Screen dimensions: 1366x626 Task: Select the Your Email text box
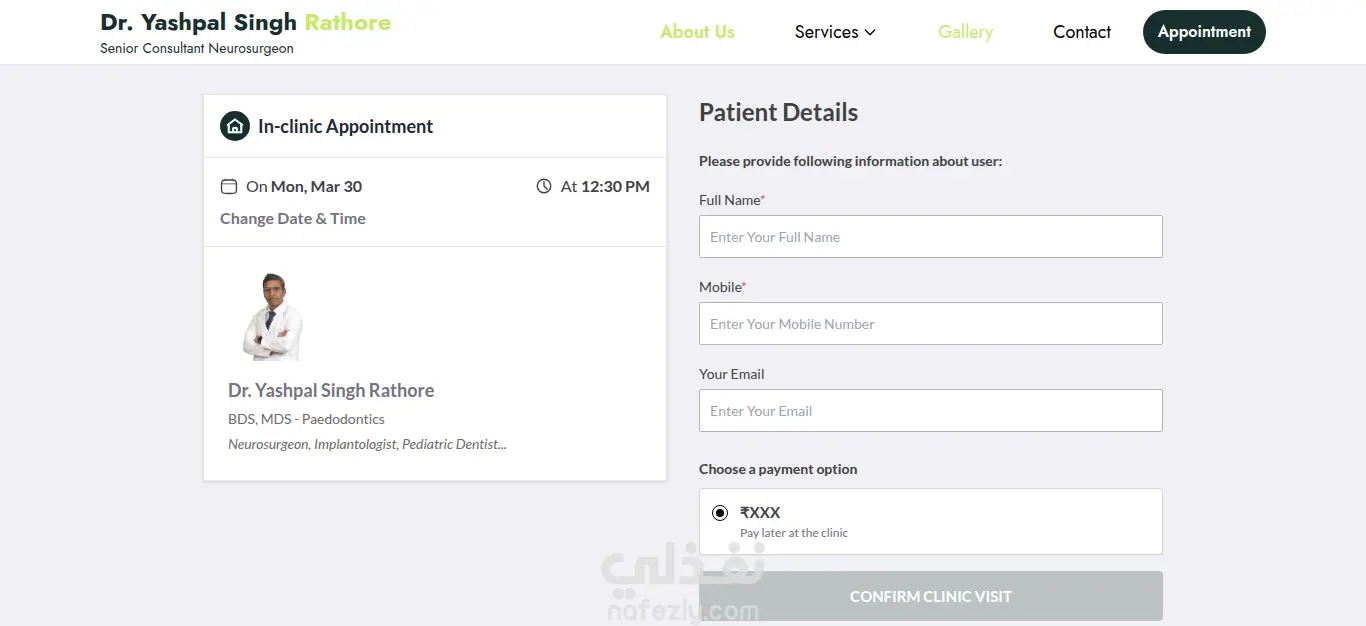pos(930,411)
